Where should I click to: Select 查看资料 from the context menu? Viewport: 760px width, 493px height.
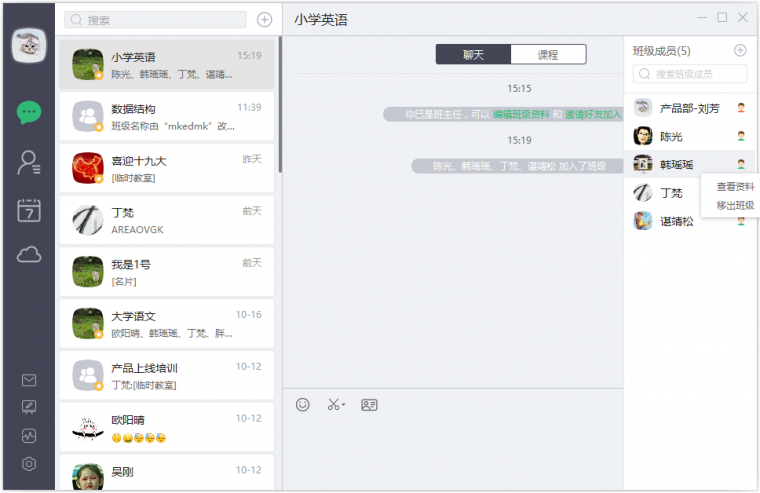click(735, 187)
